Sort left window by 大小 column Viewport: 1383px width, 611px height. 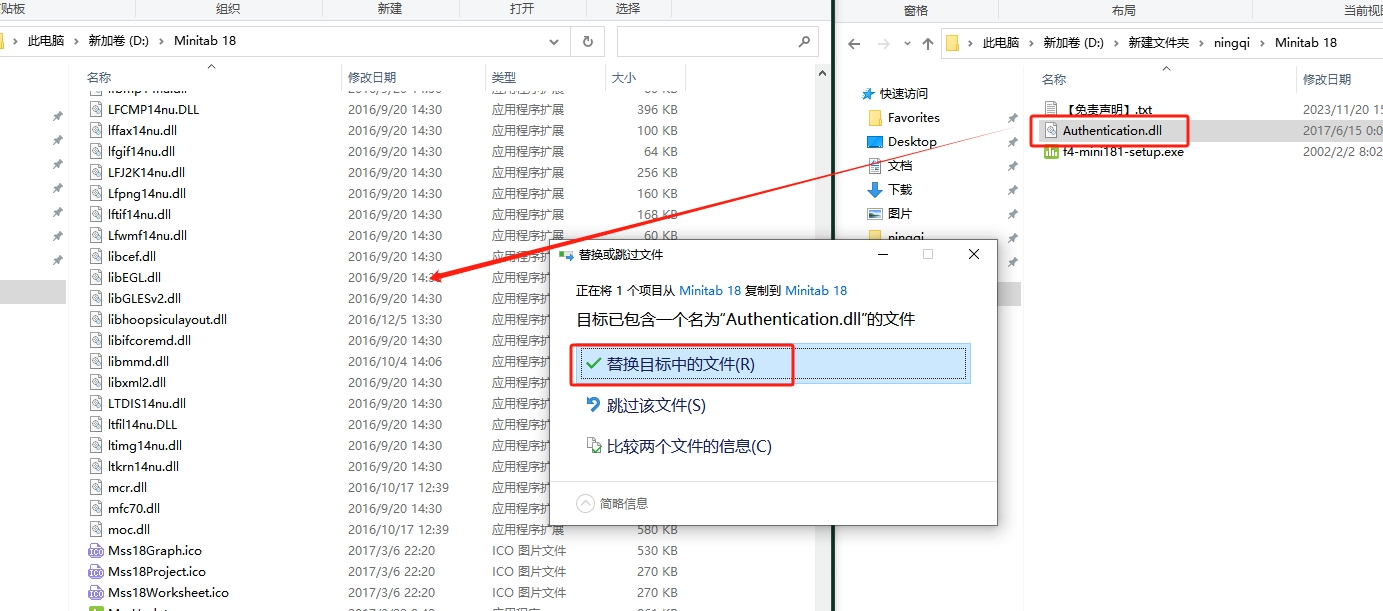[623, 77]
